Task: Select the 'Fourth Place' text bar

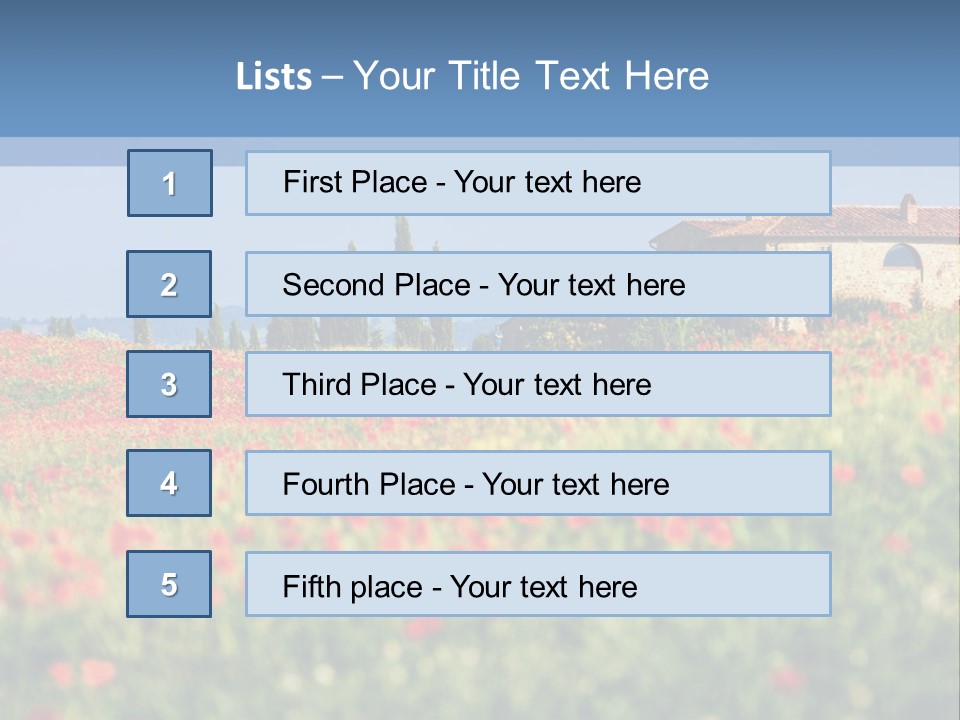Action: tap(538, 483)
